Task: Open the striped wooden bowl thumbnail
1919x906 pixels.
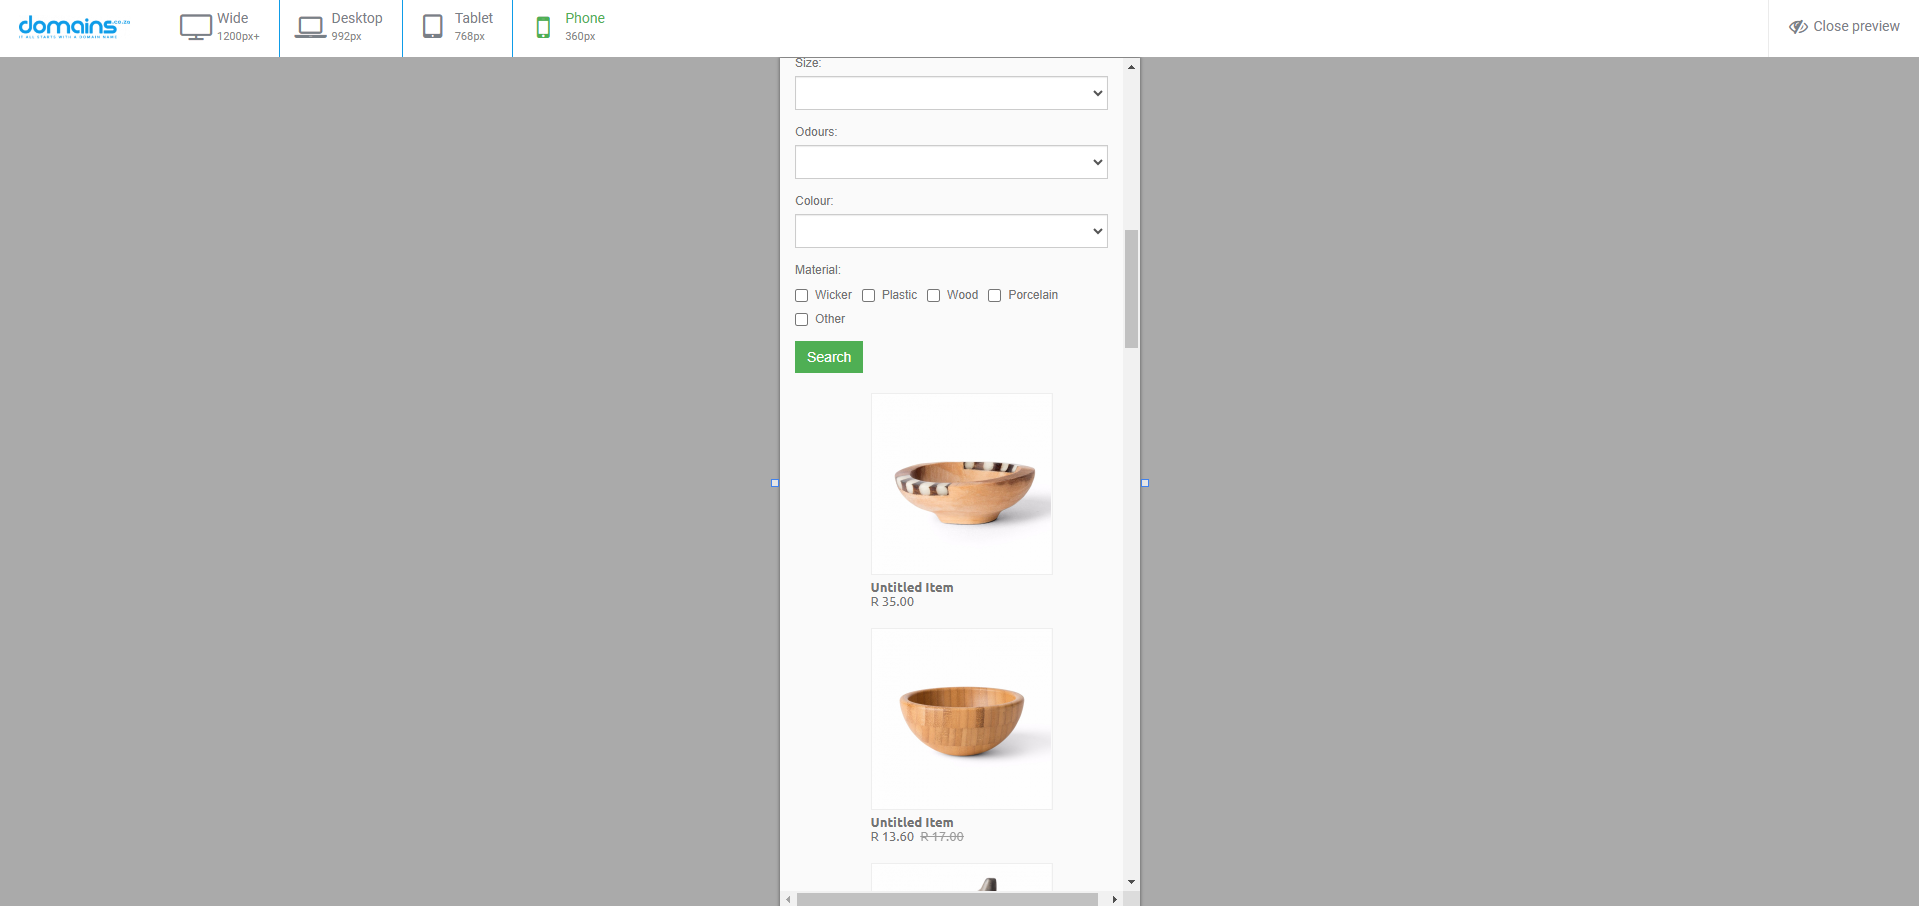Action: (962, 484)
